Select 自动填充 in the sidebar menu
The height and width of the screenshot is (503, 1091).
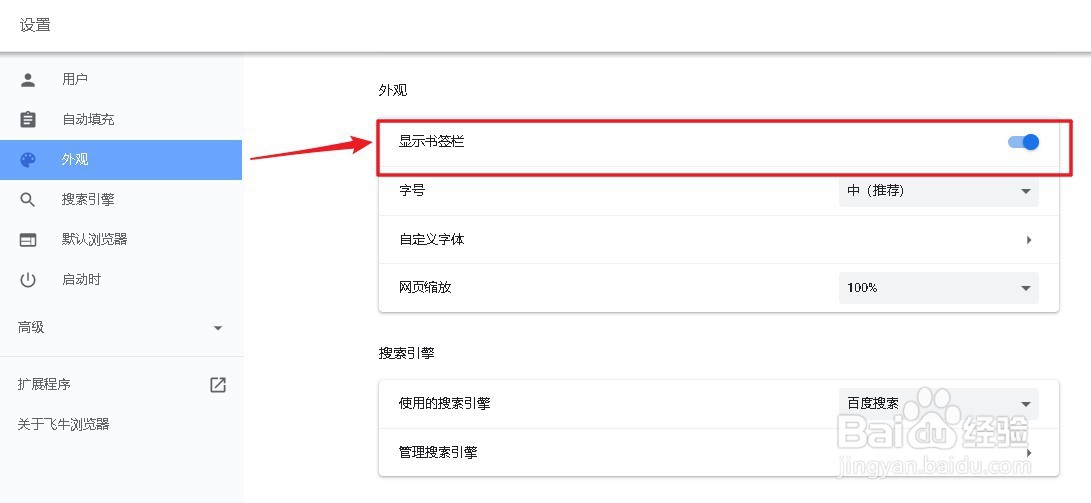(88, 119)
